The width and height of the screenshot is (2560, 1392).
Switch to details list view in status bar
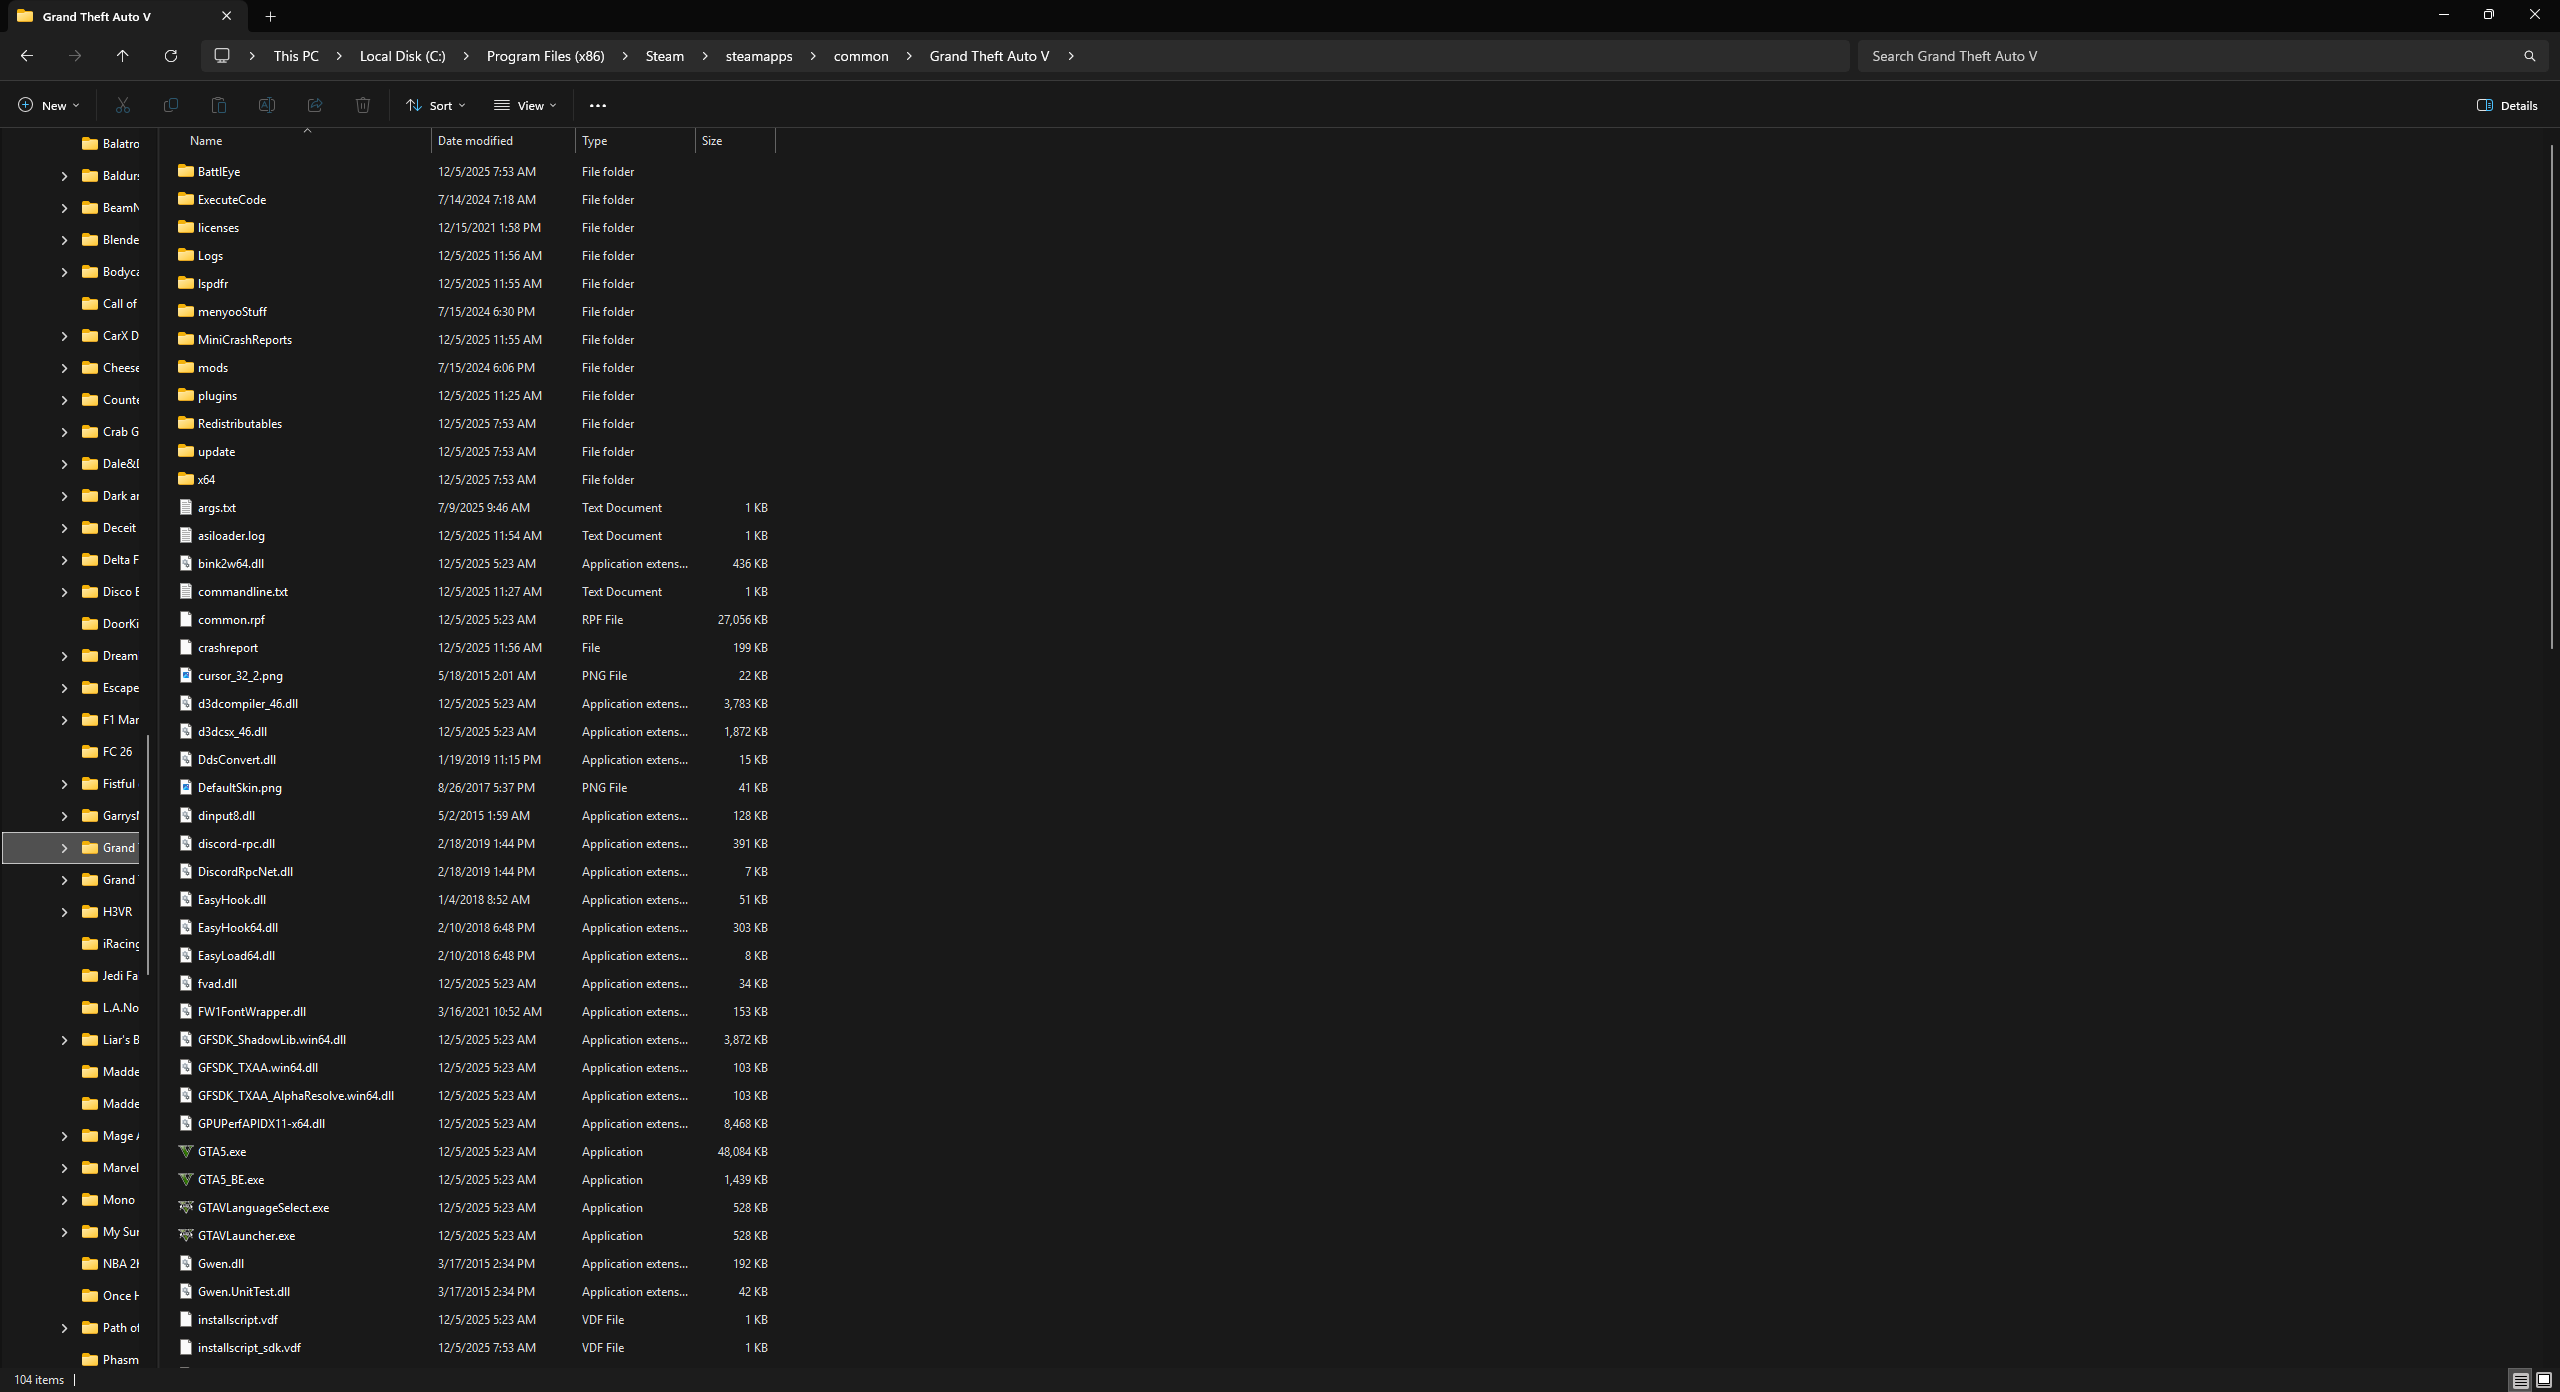(2520, 1380)
